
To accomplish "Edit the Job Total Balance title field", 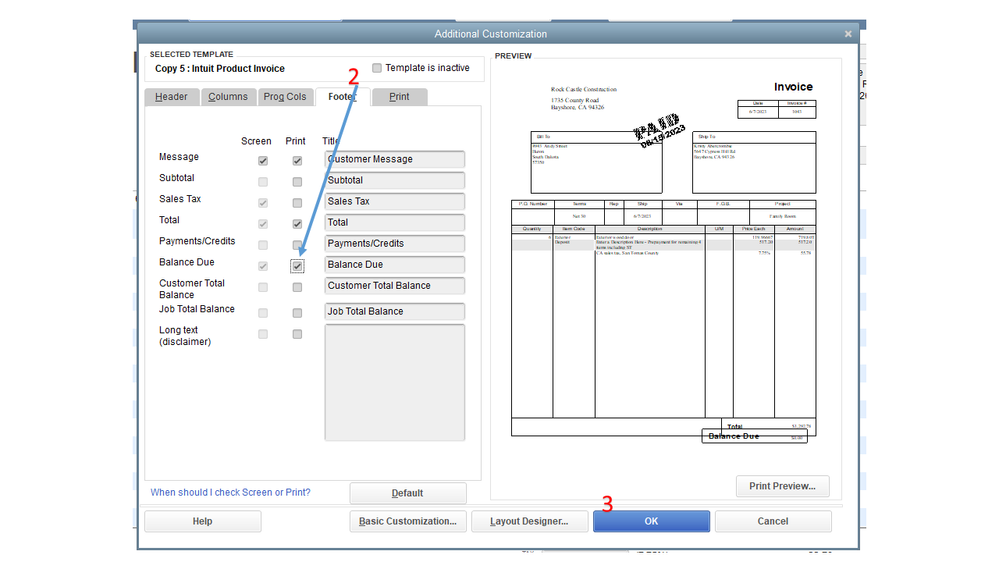I will pyautogui.click(x=394, y=312).
